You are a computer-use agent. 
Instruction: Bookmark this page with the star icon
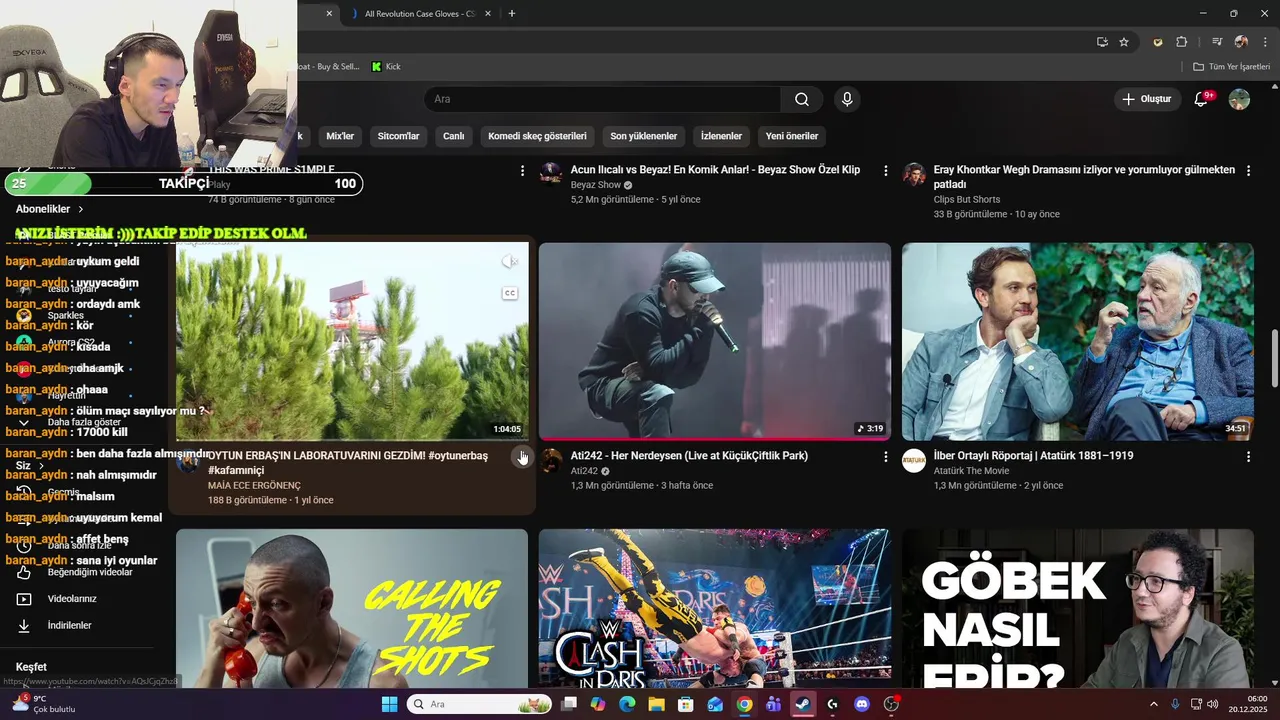pyautogui.click(x=1124, y=42)
